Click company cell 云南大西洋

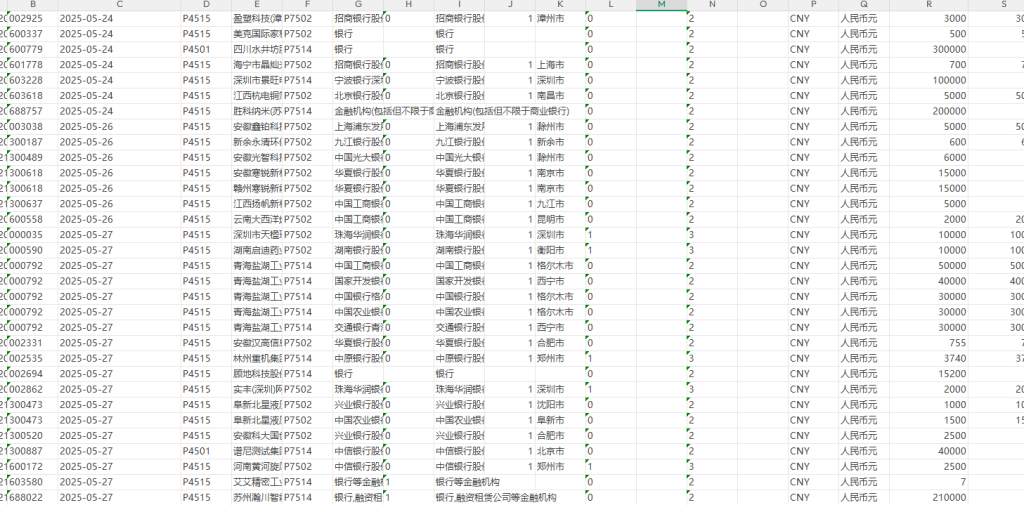[257, 220]
